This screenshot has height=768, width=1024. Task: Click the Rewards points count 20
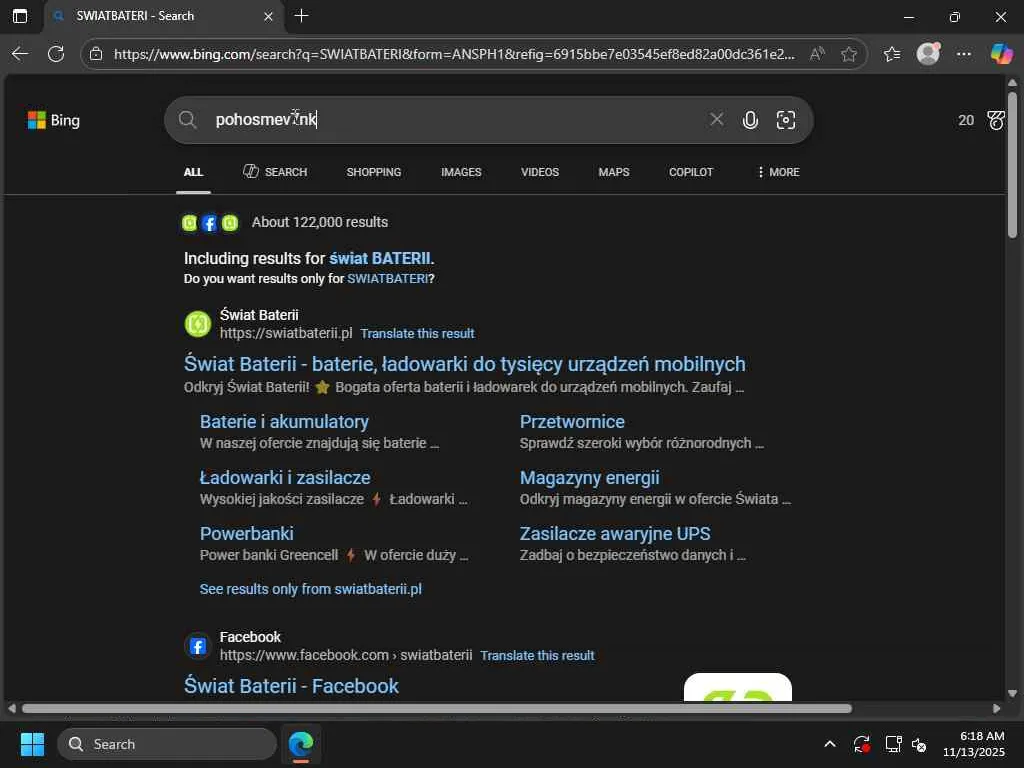966,120
